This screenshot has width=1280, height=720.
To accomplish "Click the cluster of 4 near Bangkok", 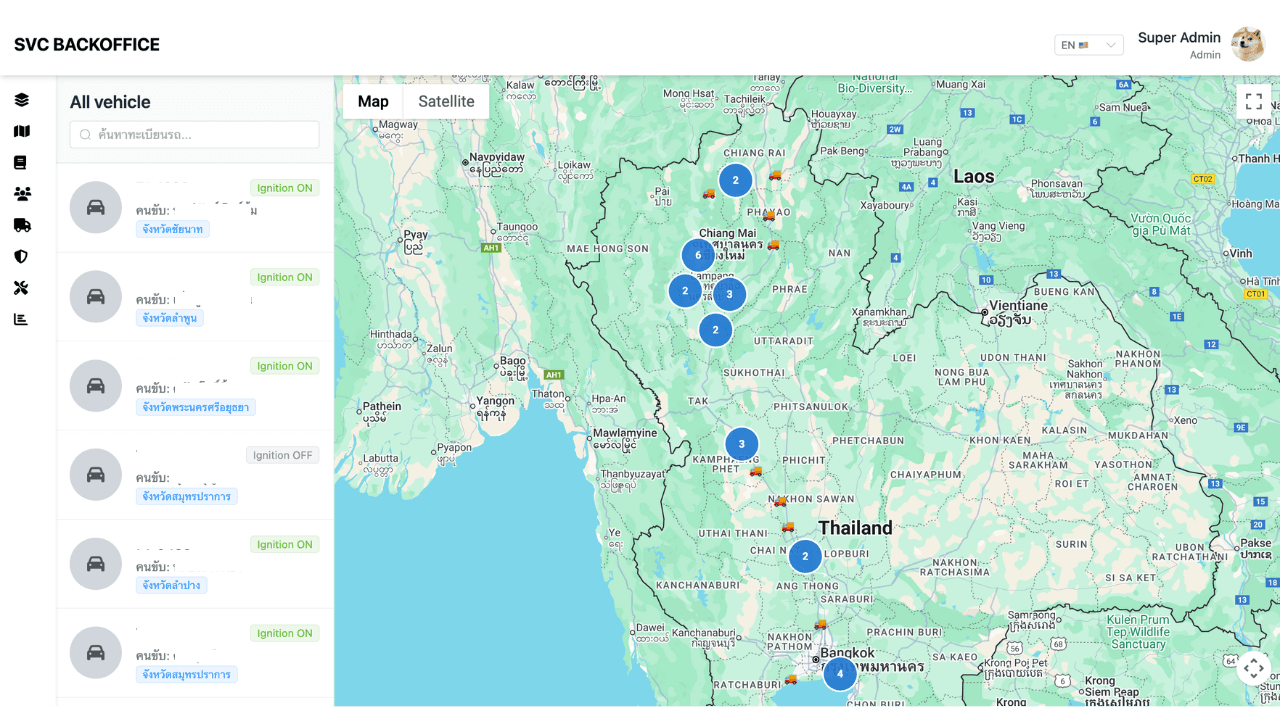I will pyautogui.click(x=840, y=673).
